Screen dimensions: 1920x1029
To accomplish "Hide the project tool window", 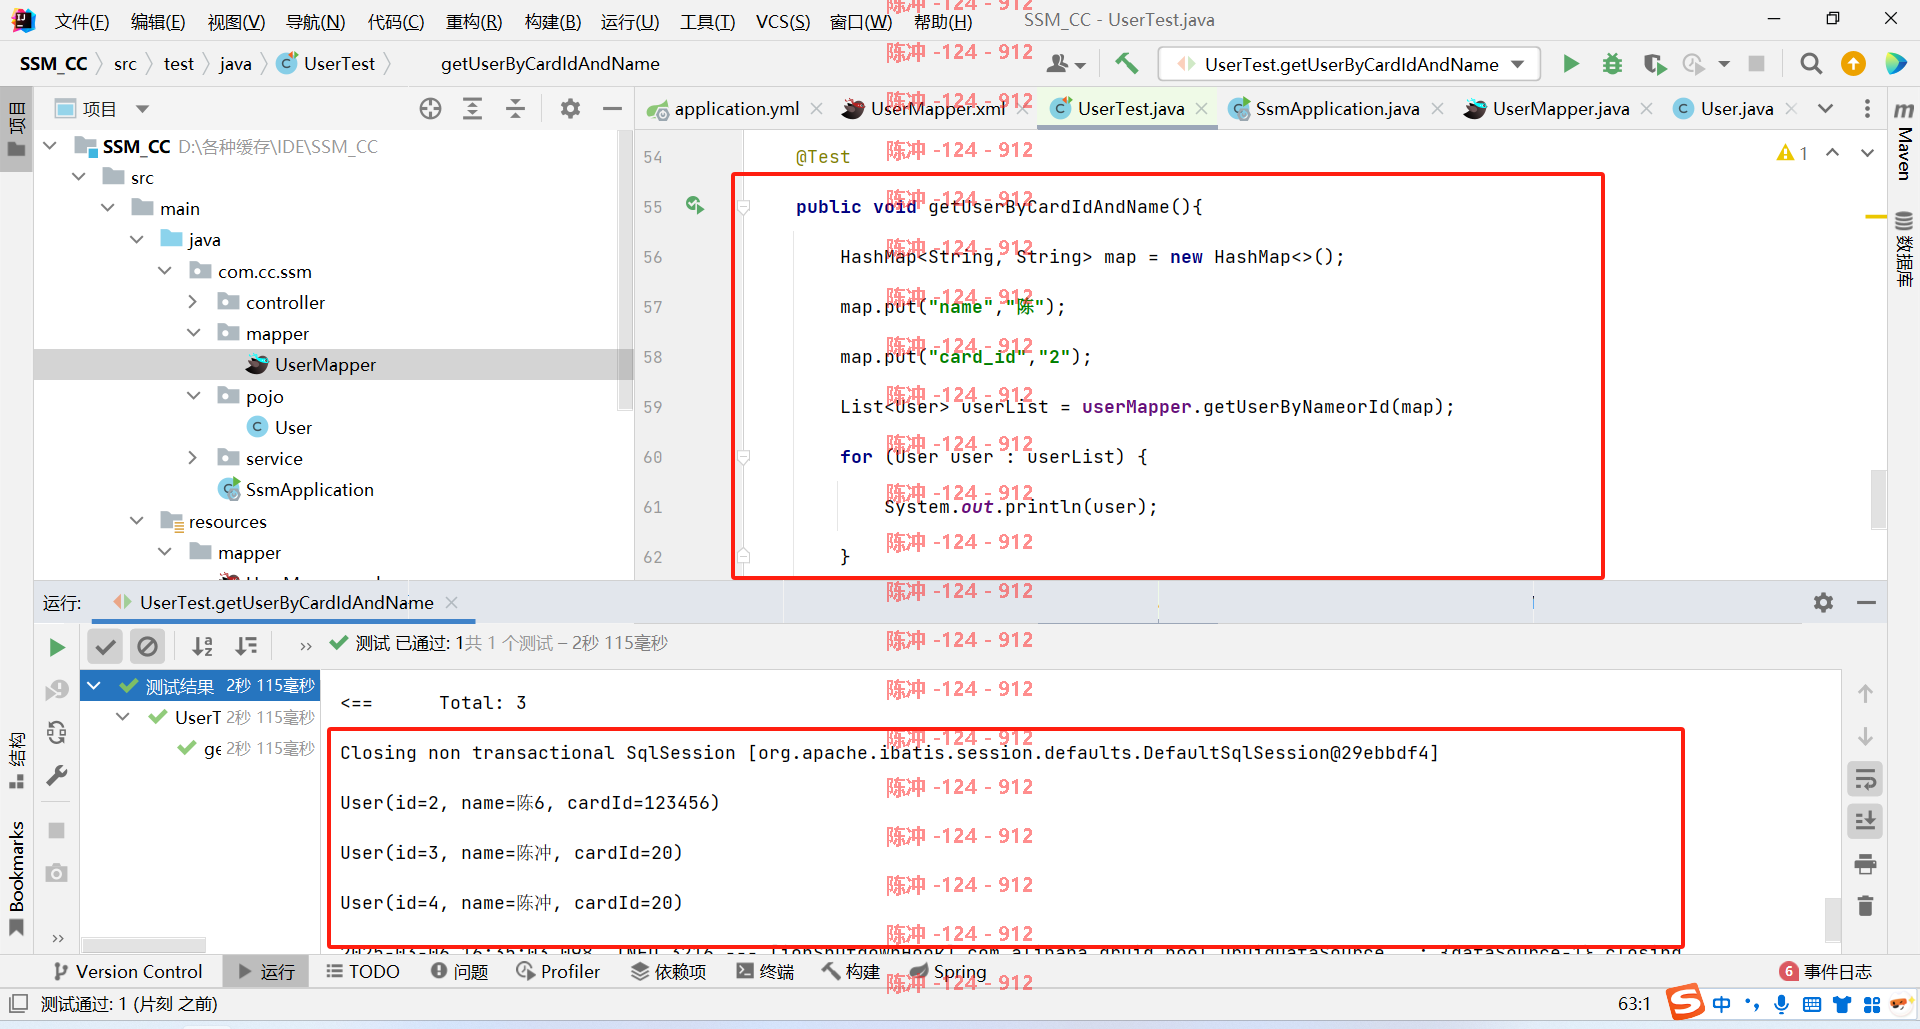I will click(613, 109).
